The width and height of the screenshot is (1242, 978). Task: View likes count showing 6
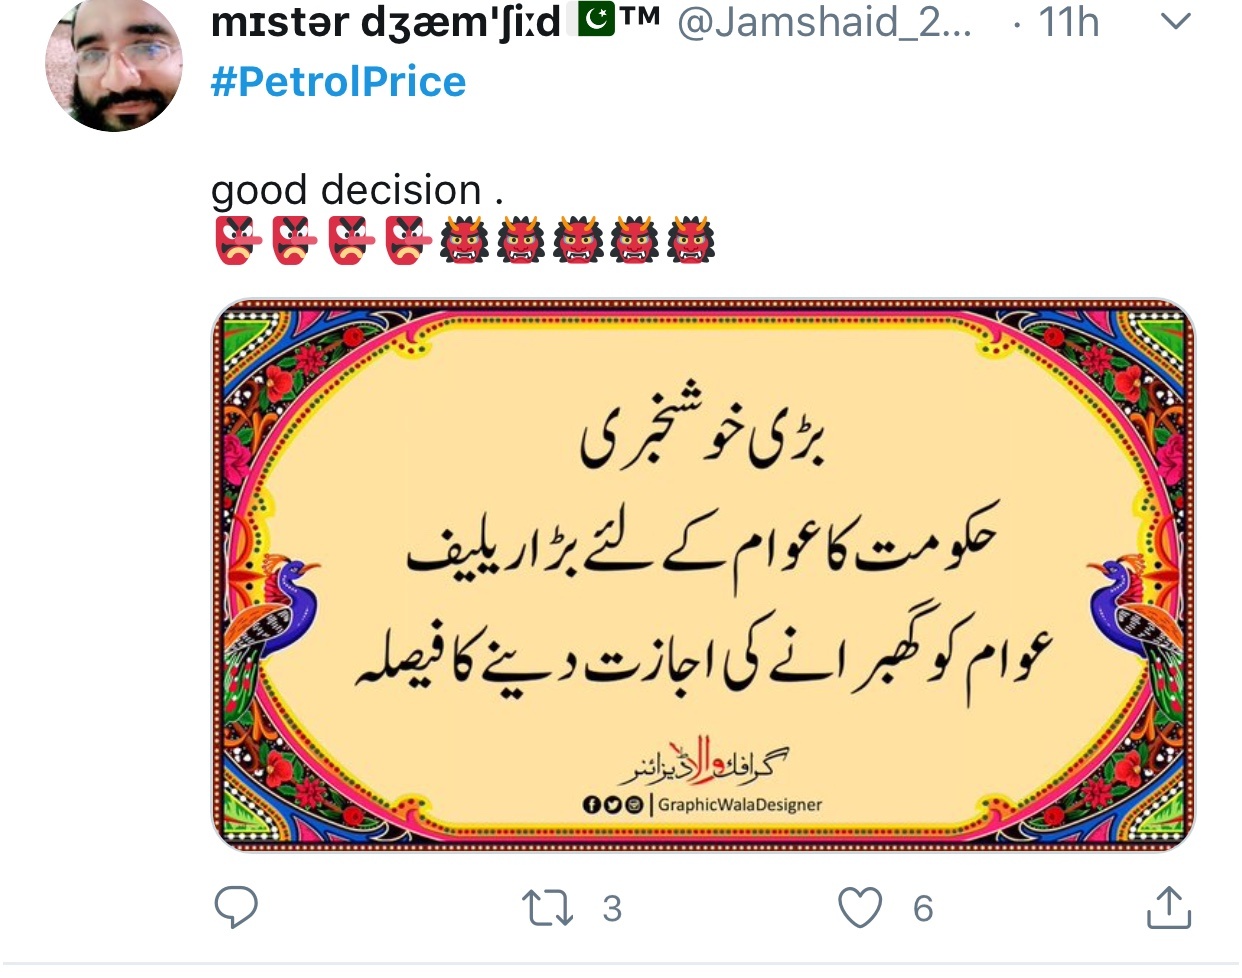point(922,908)
